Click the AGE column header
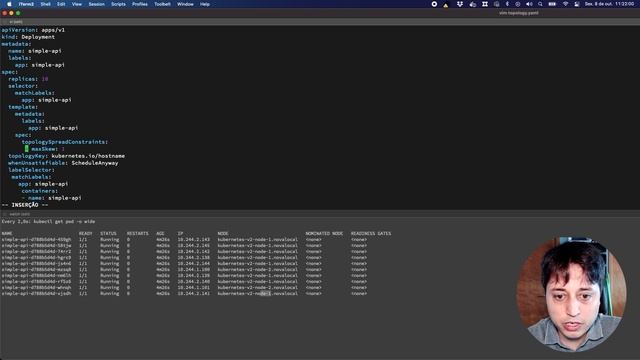Screen dimensions: 640x360 pos(160,233)
